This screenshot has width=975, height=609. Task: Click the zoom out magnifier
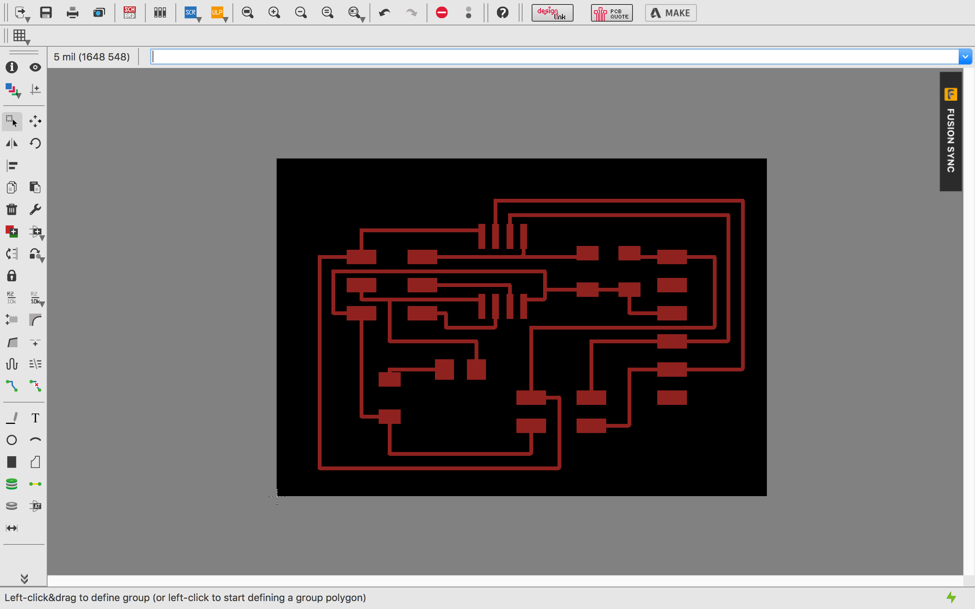[x=301, y=12]
